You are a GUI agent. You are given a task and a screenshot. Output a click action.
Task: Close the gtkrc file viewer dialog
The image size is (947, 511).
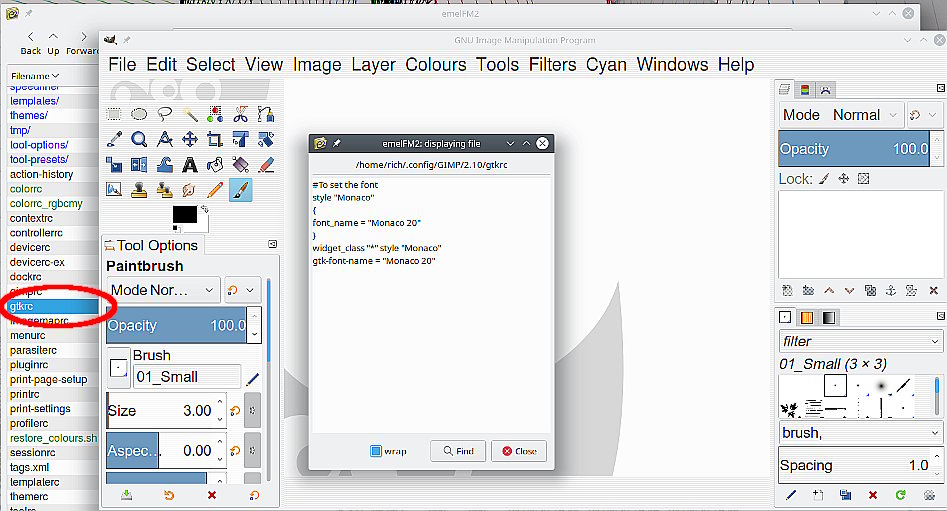tap(519, 451)
